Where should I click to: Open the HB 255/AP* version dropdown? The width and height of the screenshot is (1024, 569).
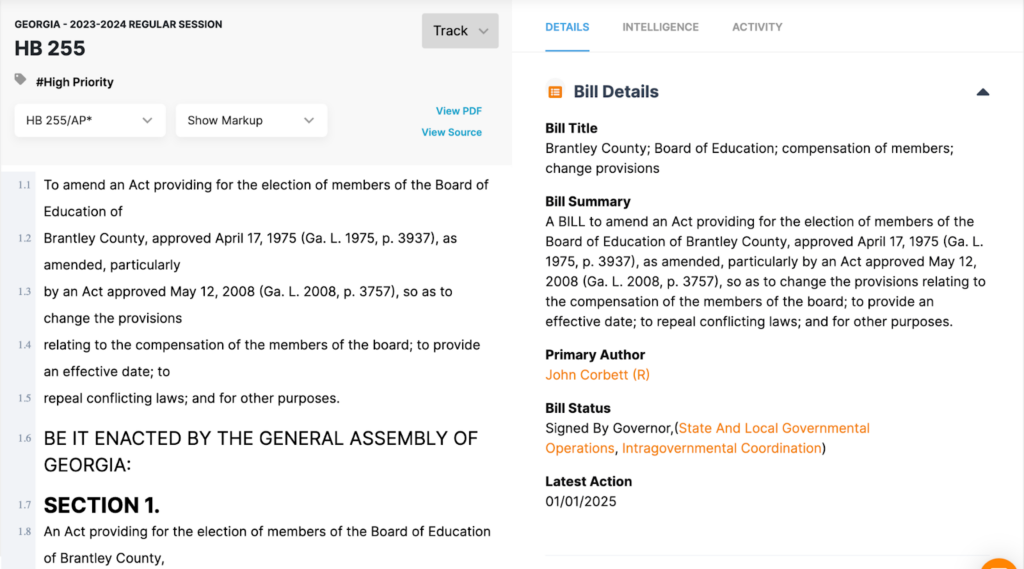pyautogui.click(x=90, y=120)
